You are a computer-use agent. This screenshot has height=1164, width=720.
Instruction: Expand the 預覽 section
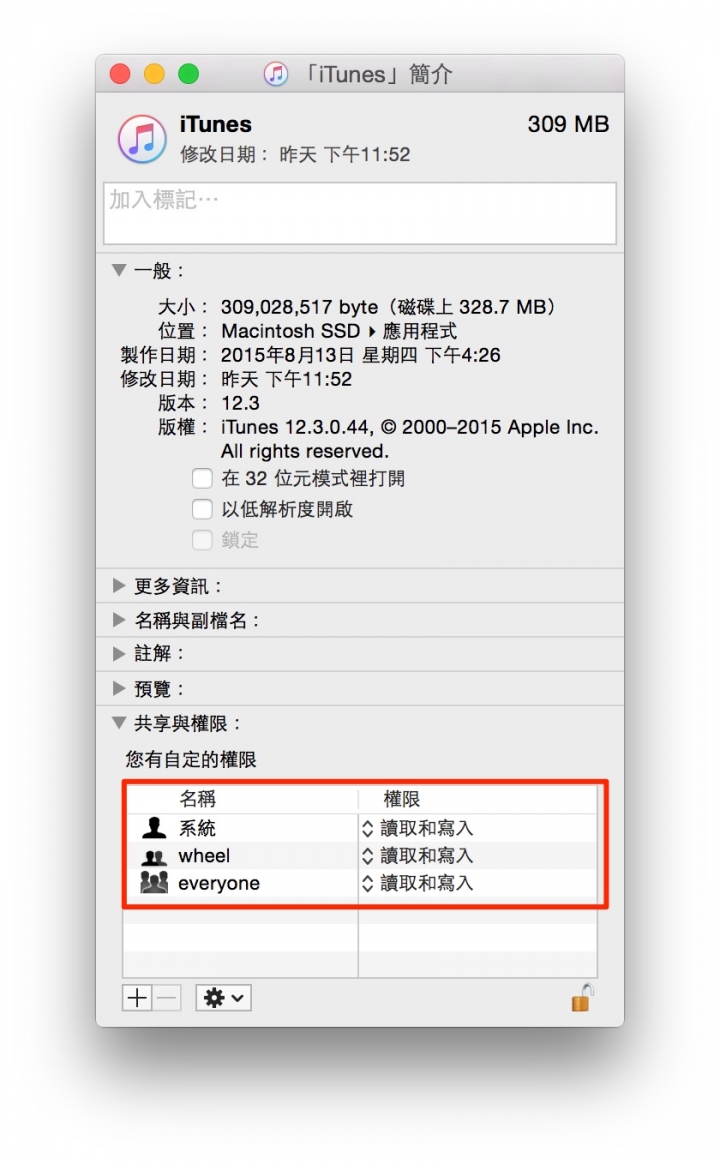[x=119, y=688]
